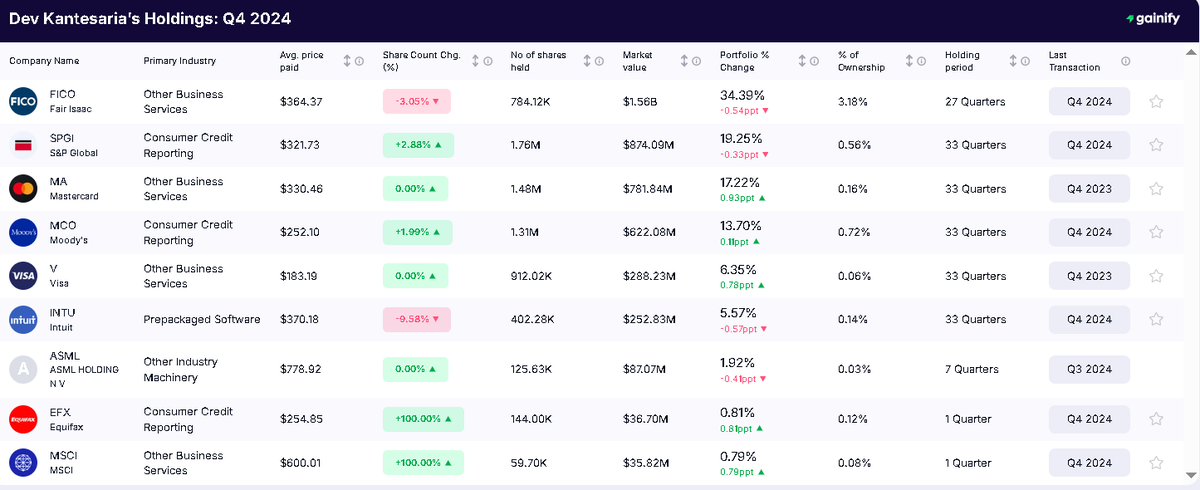This screenshot has height=490, width=1200.
Task: Click the Mastercard logo icon
Action: tap(23, 189)
